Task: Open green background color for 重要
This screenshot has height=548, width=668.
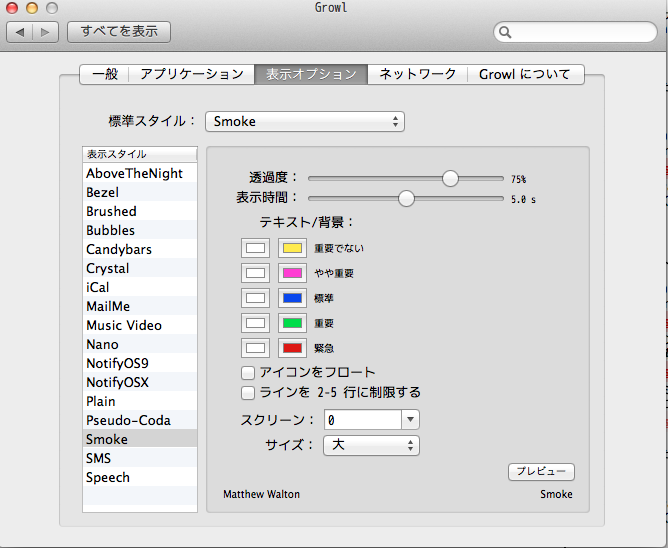Action: click(x=292, y=323)
